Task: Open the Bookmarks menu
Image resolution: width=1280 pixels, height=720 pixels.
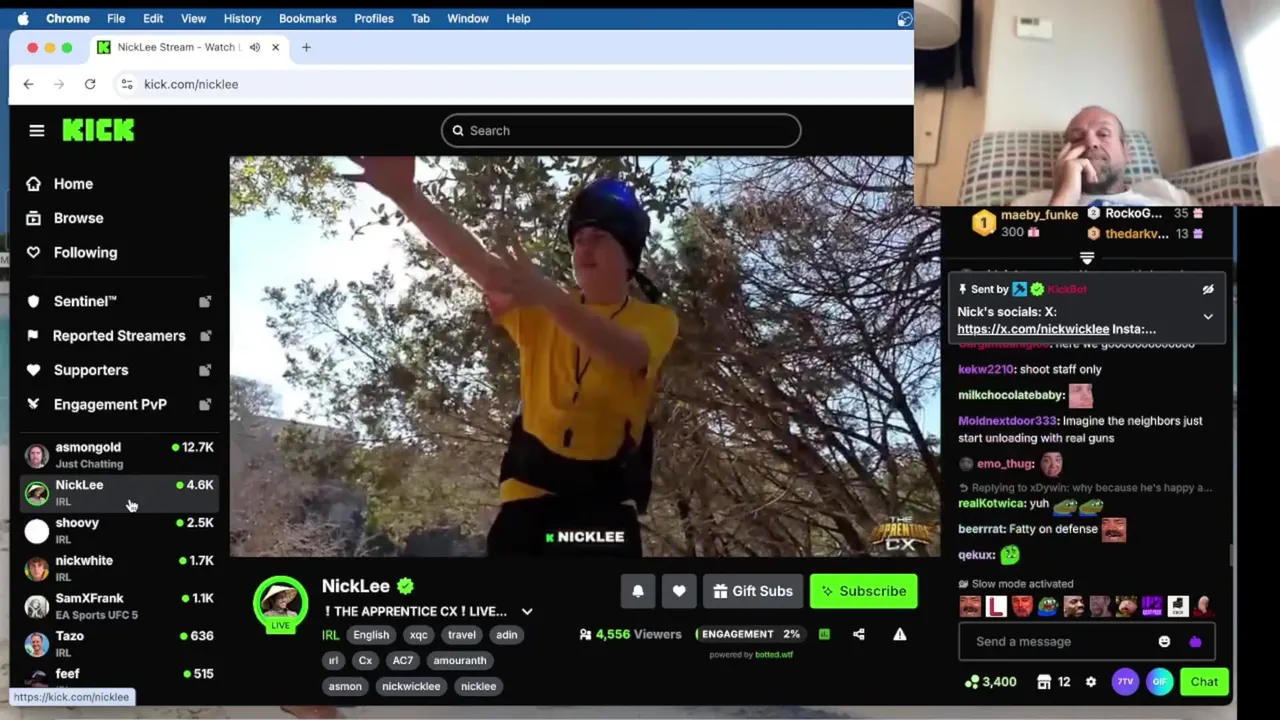Action: [x=307, y=18]
